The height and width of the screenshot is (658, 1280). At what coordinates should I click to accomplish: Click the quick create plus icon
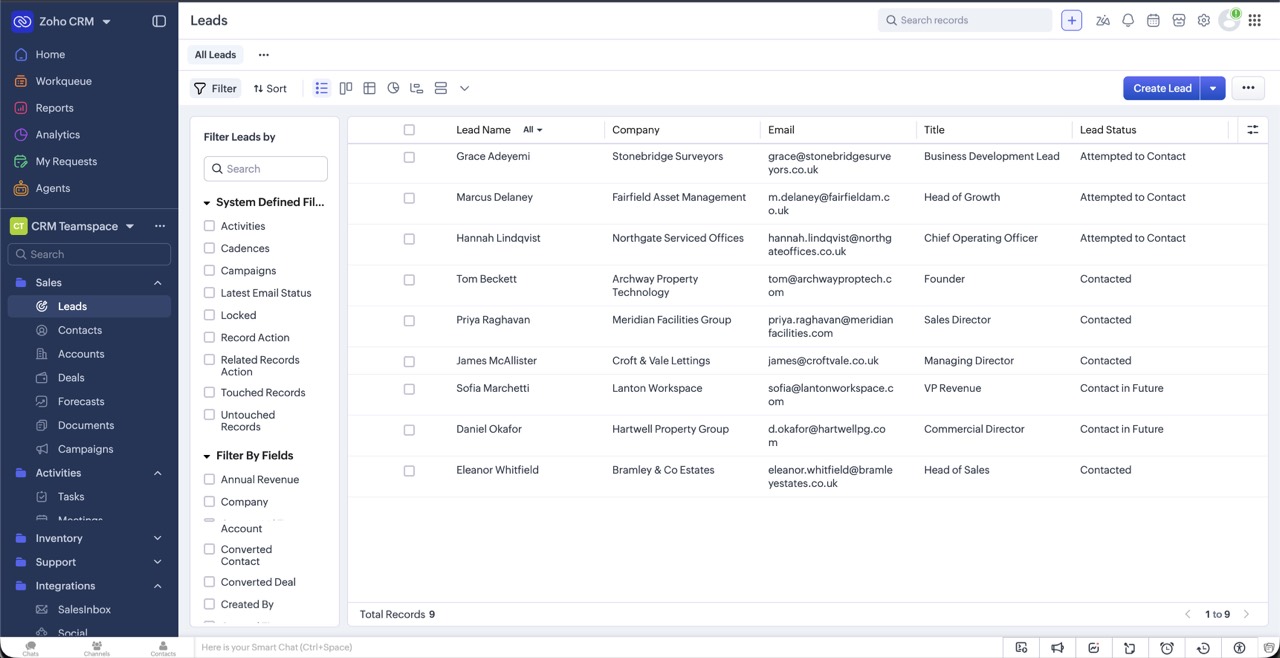tap(1071, 20)
